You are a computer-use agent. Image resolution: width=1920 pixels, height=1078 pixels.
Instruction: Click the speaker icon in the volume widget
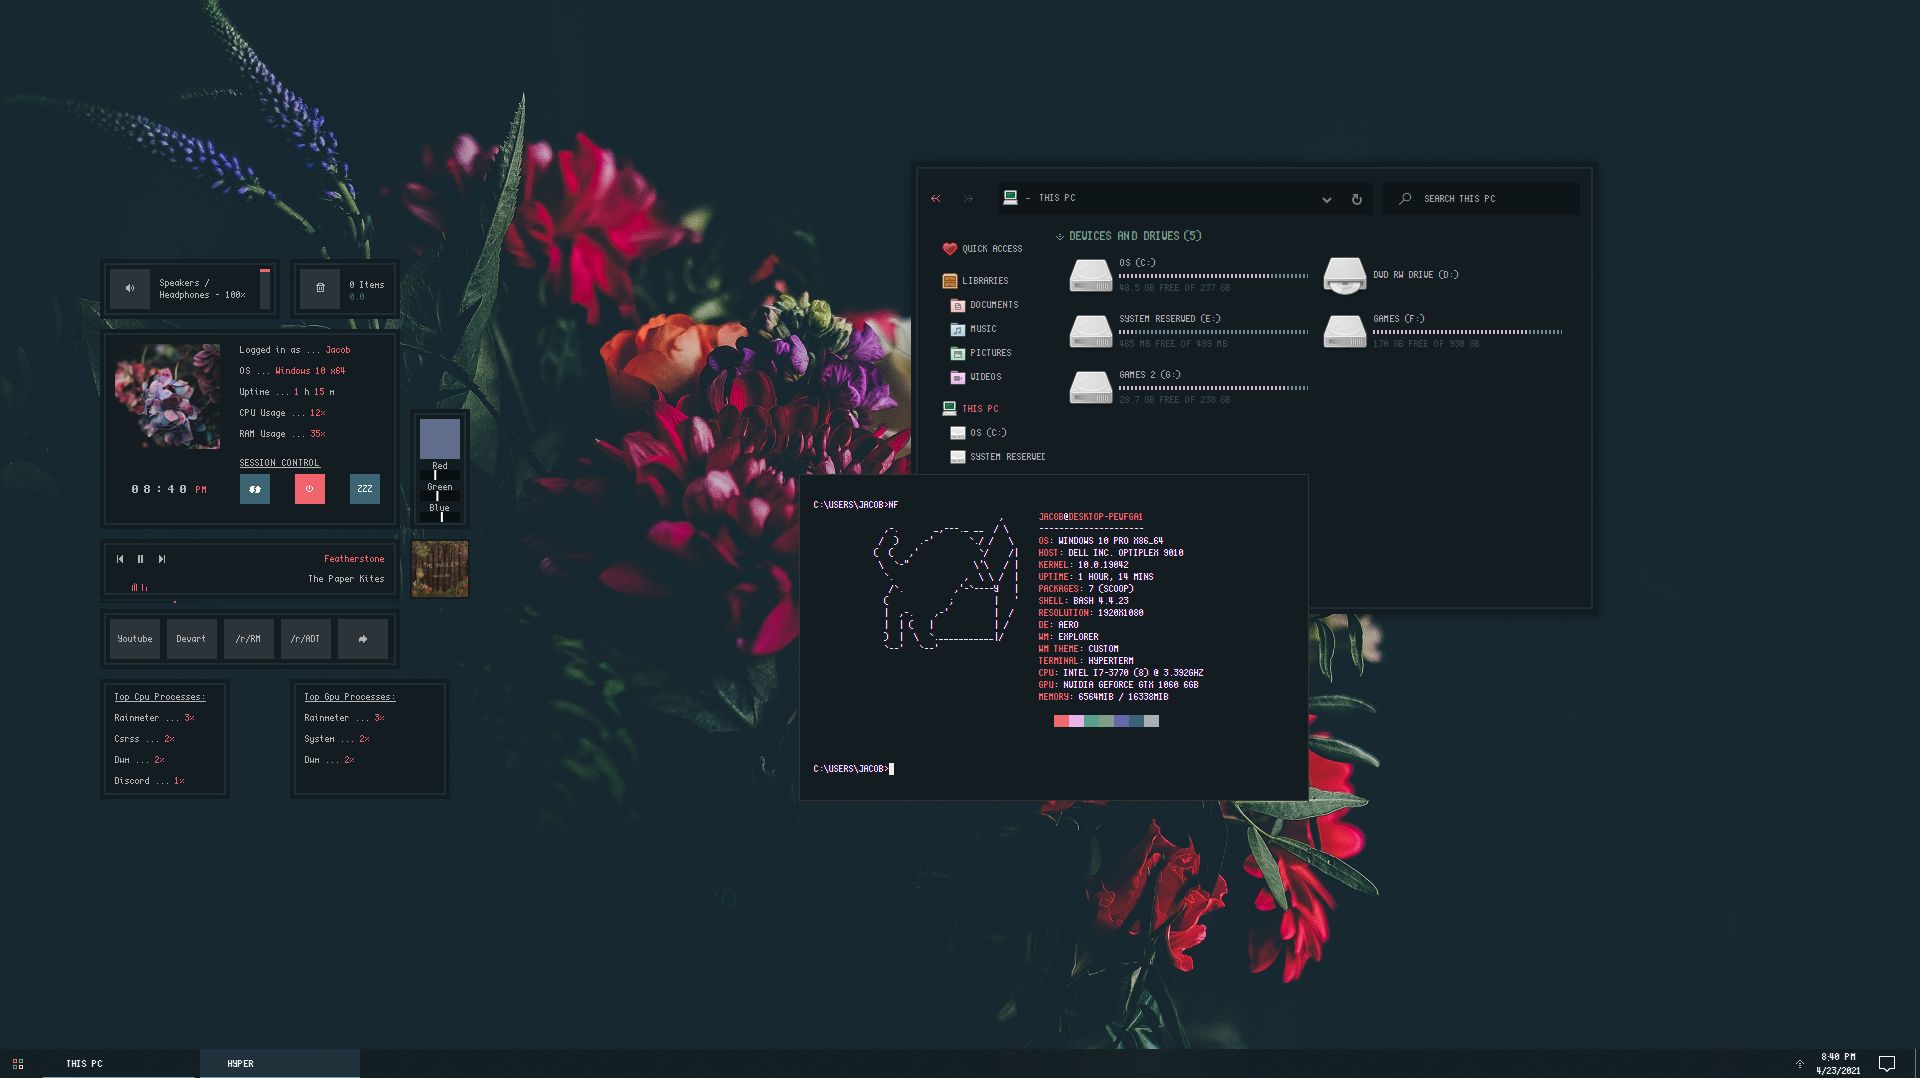(129, 288)
